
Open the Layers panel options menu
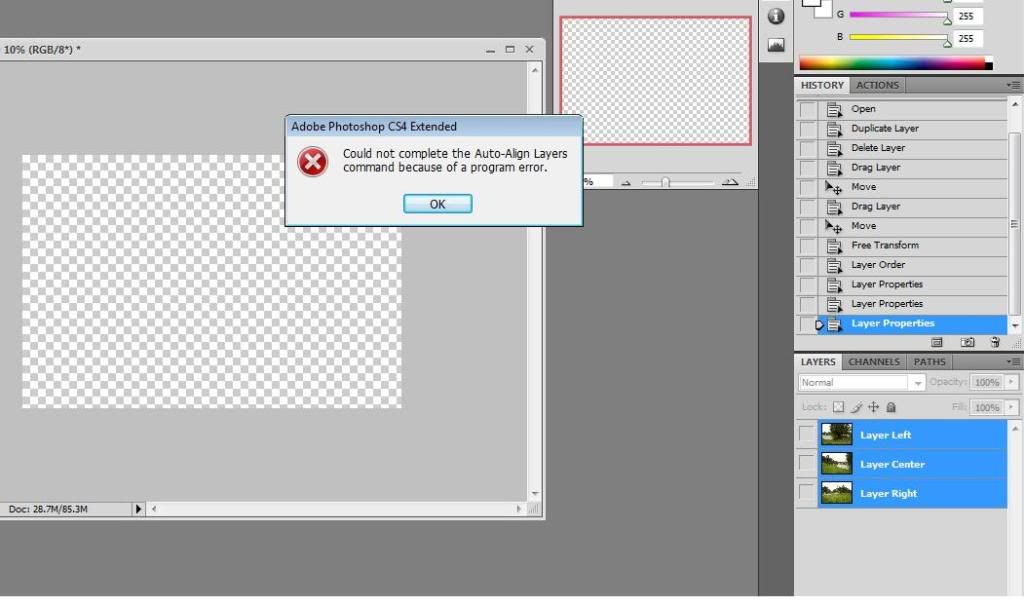pyautogui.click(x=1013, y=362)
